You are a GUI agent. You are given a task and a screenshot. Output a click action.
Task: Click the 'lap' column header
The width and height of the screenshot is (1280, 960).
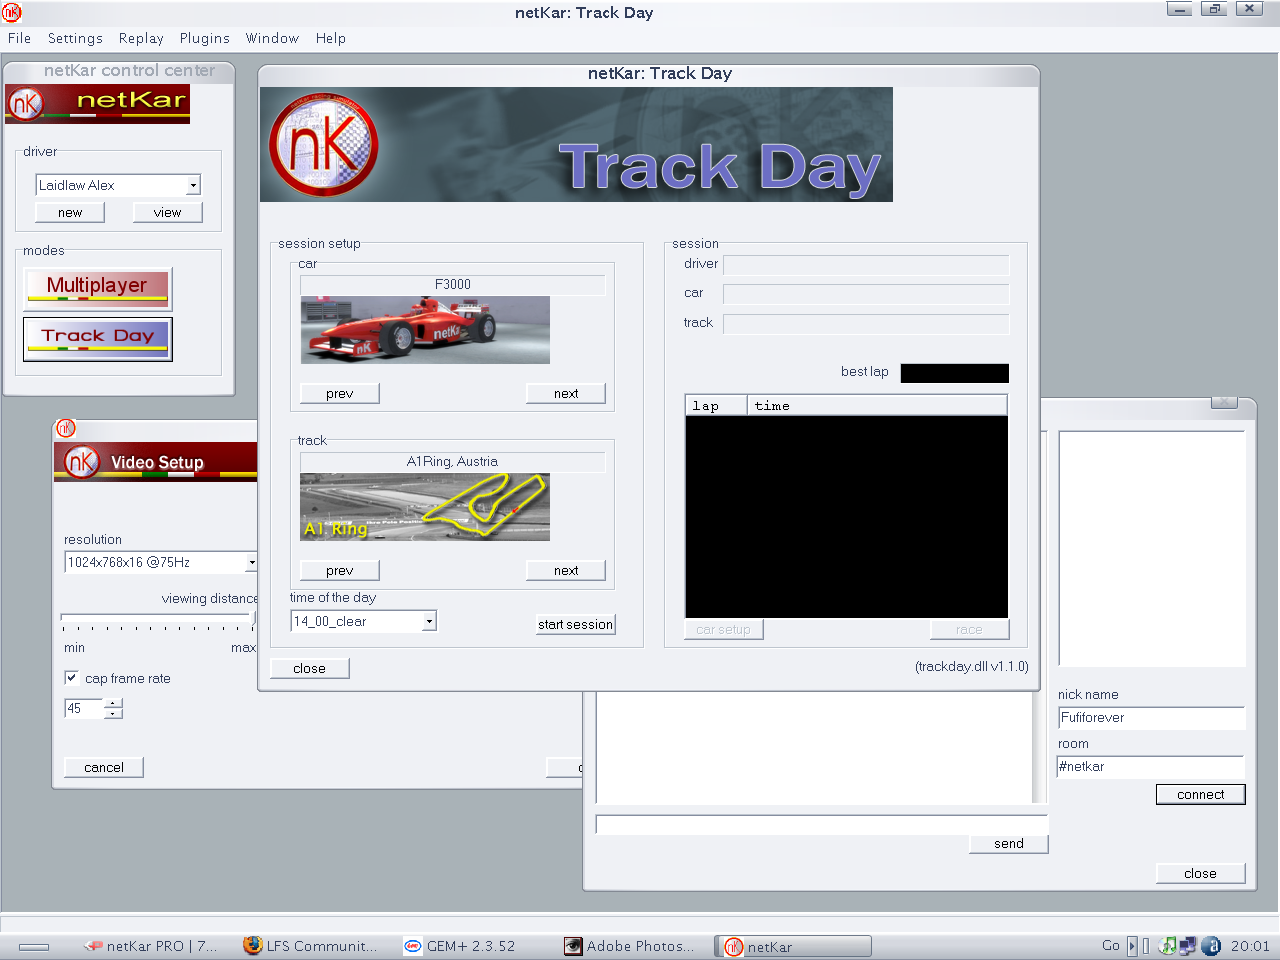pos(716,406)
